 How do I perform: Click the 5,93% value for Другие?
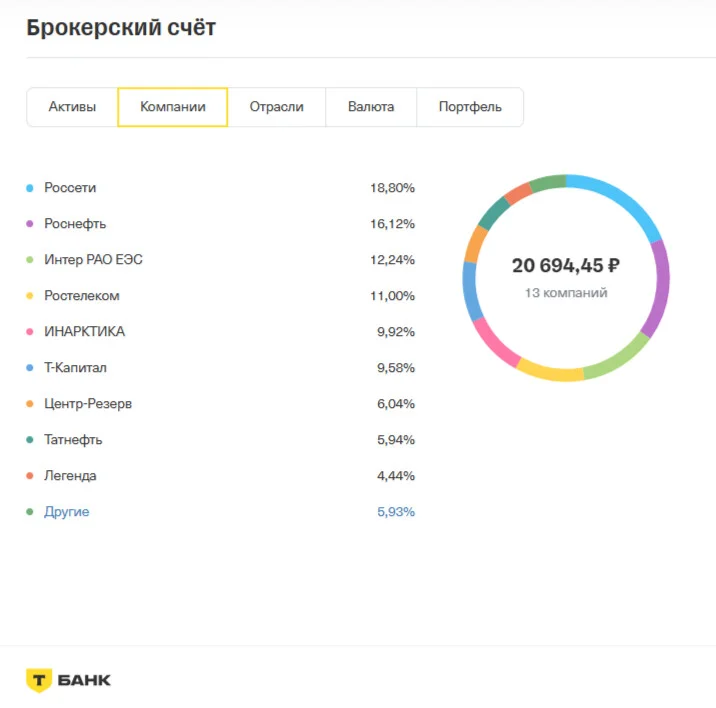(396, 512)
